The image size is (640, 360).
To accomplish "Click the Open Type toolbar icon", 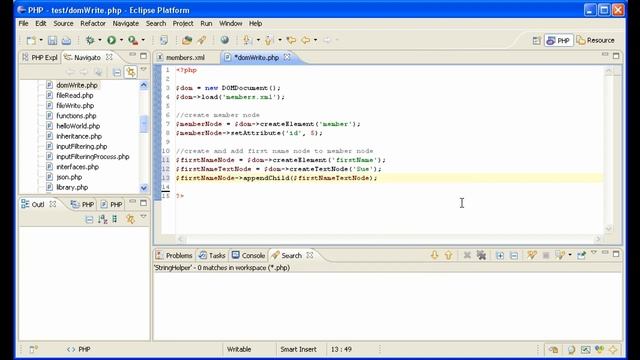I will [187, 40].
